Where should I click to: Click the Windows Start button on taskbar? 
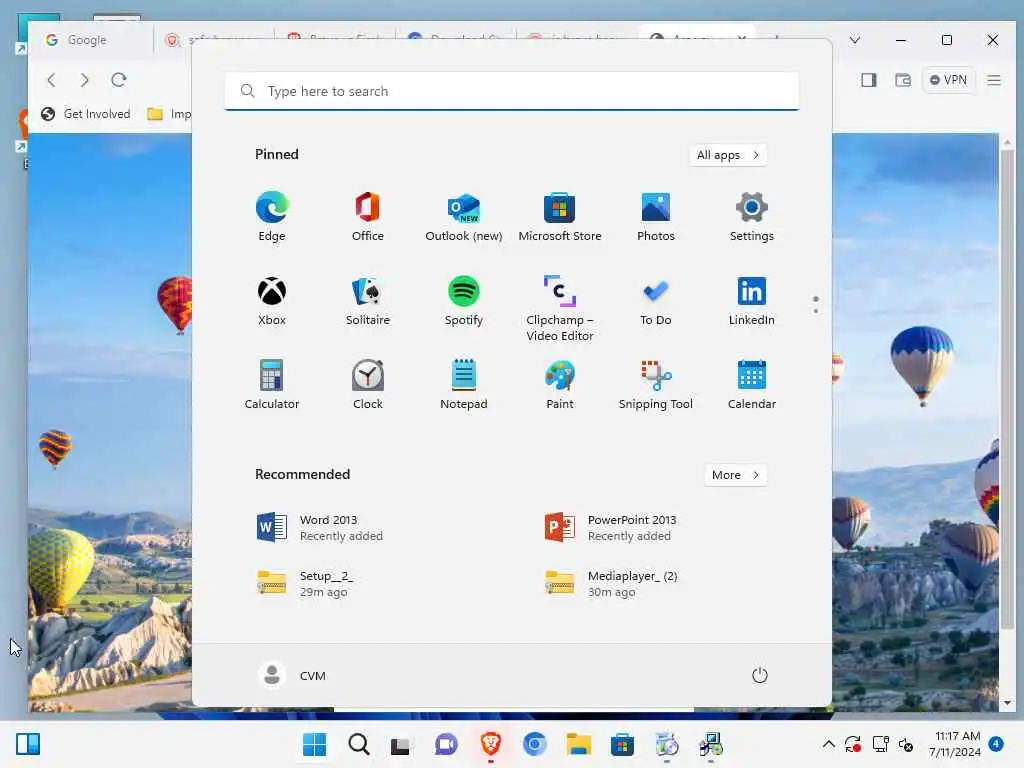pos(315,744)
